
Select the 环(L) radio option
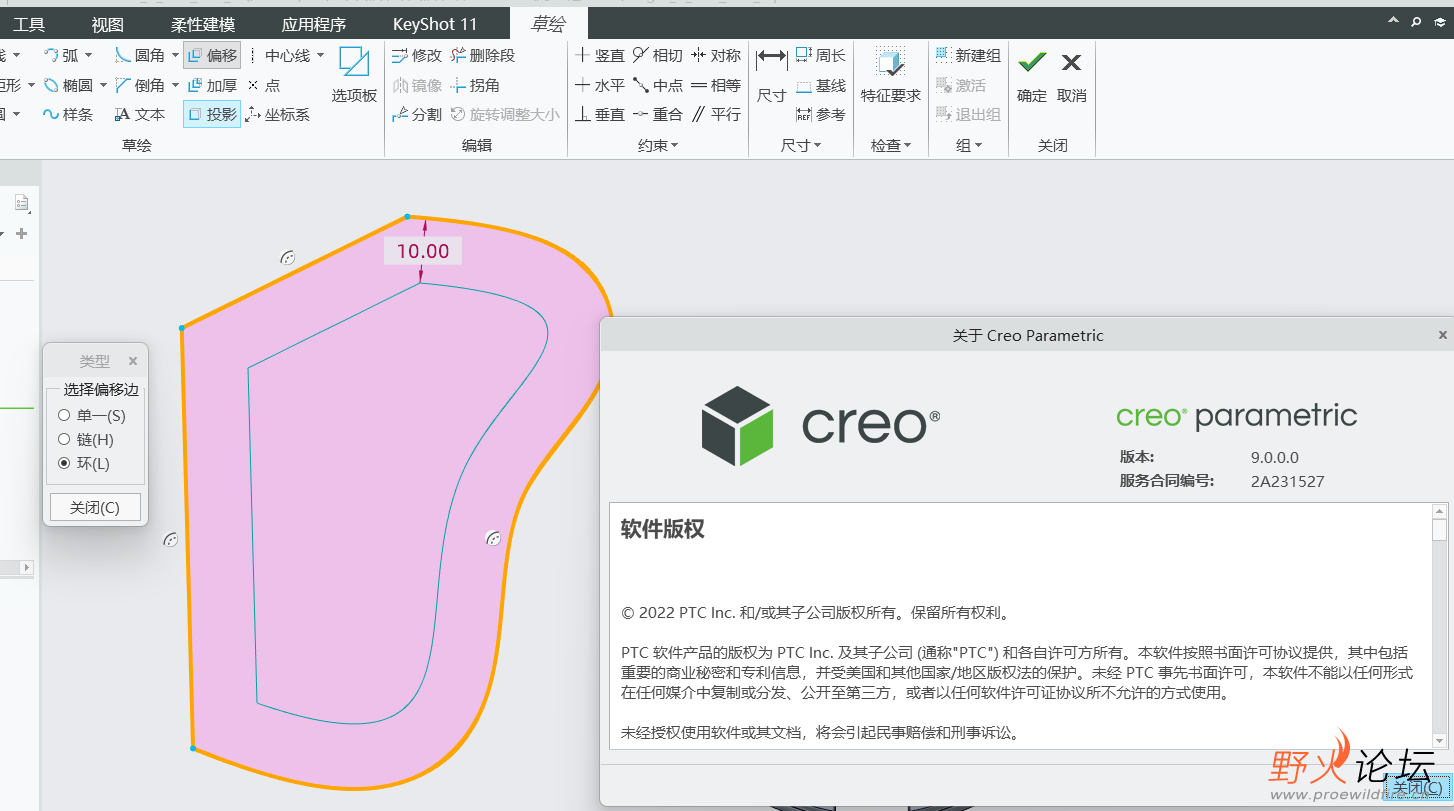(84, 463)
